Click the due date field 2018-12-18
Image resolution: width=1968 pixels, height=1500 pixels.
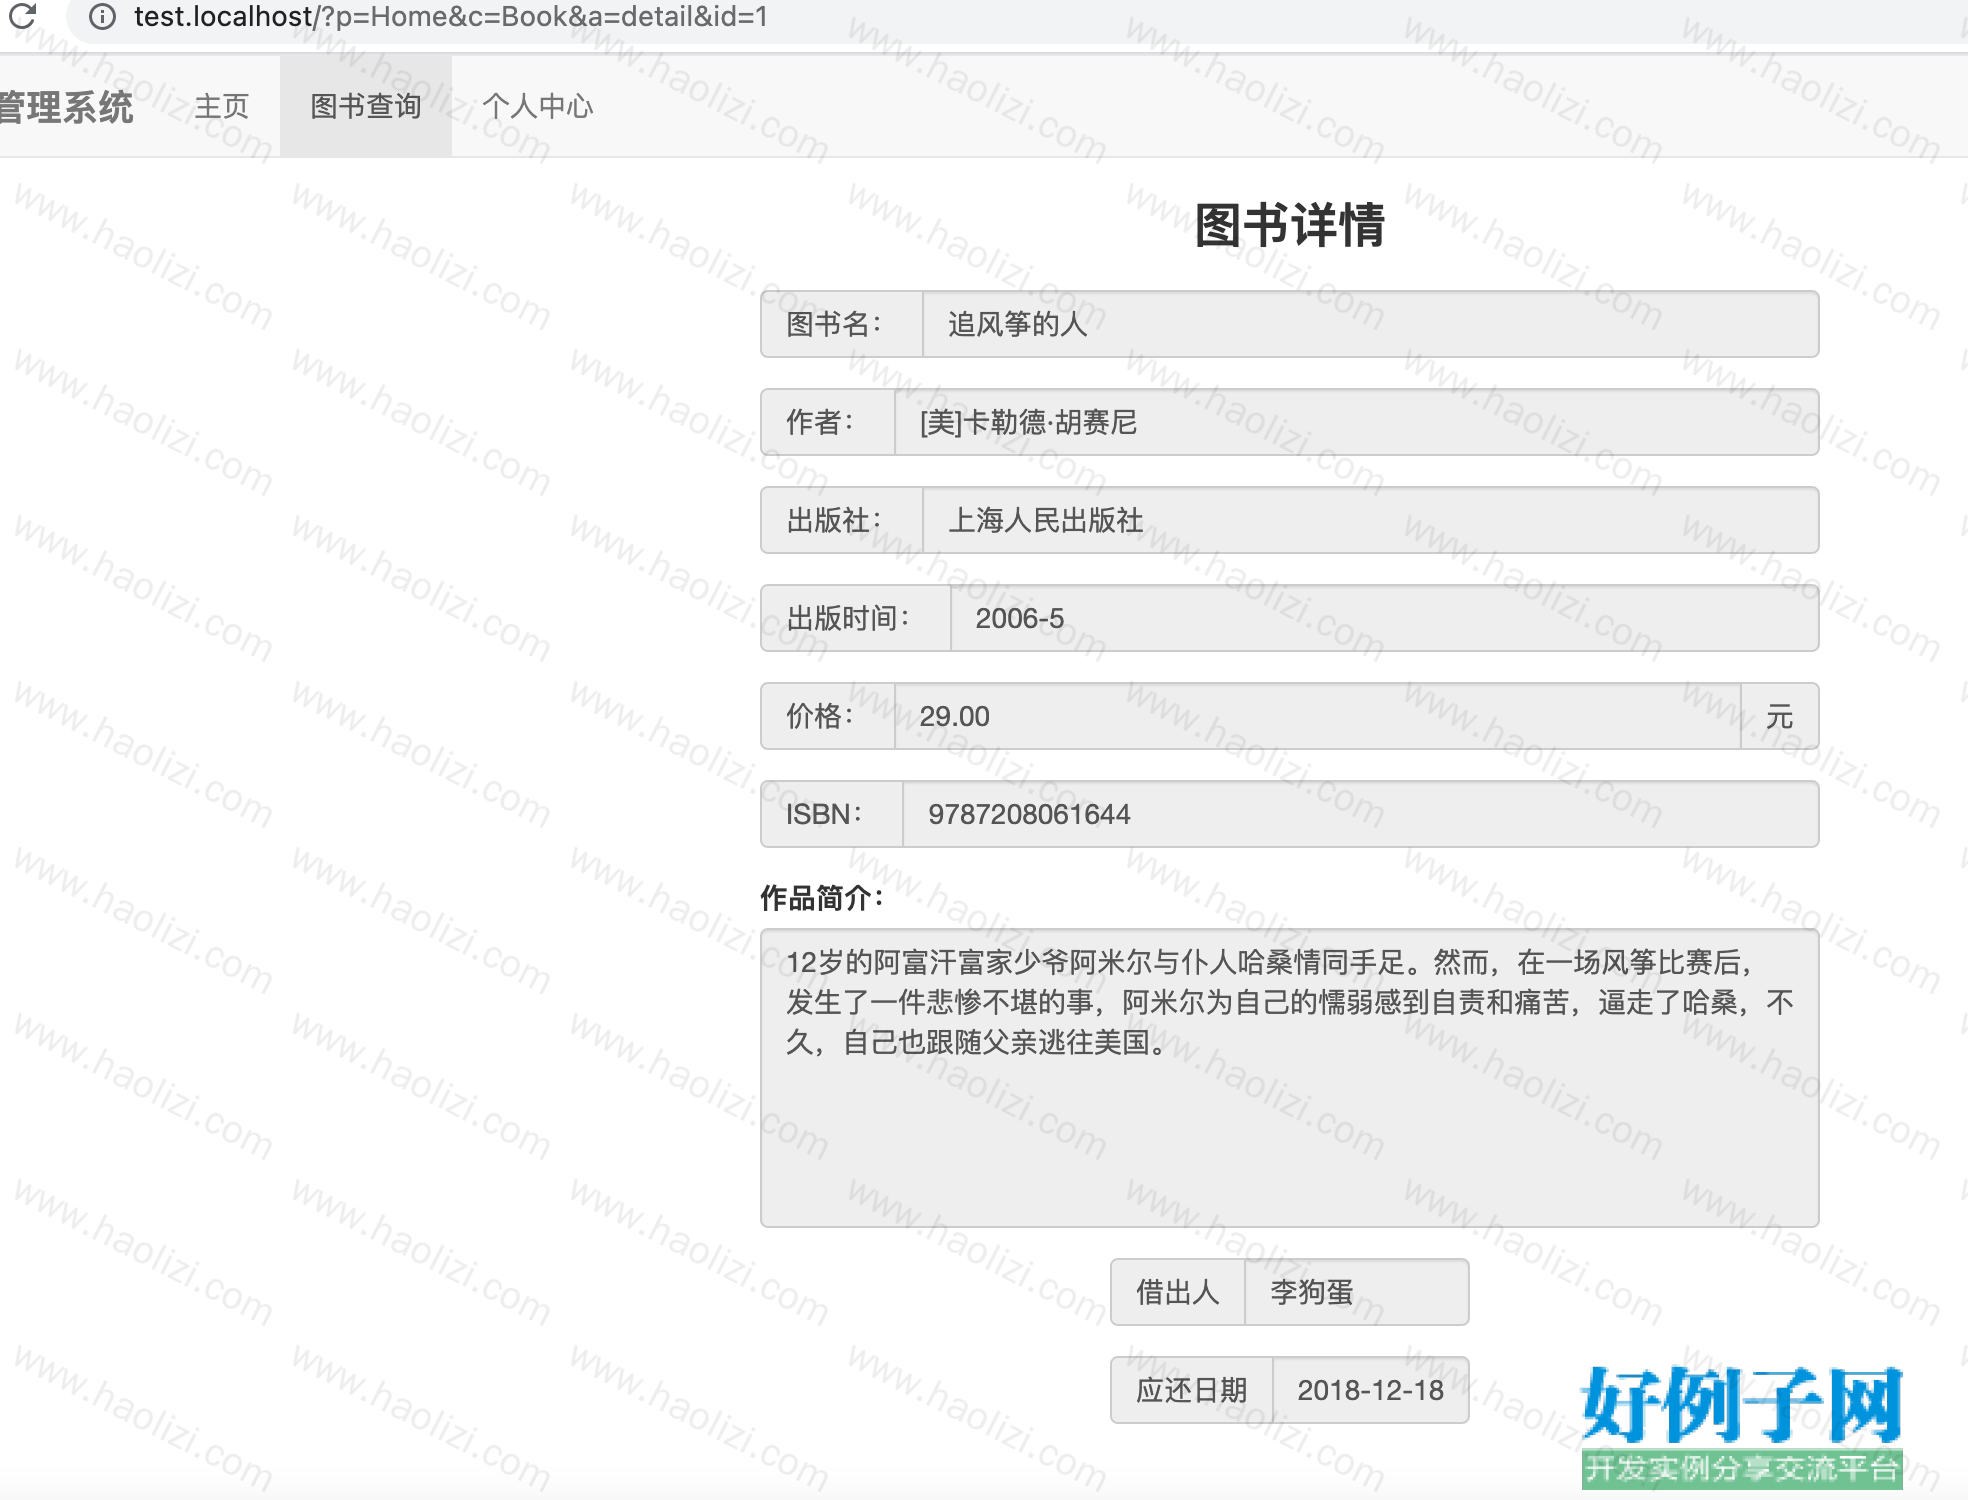[1370, 1390]
